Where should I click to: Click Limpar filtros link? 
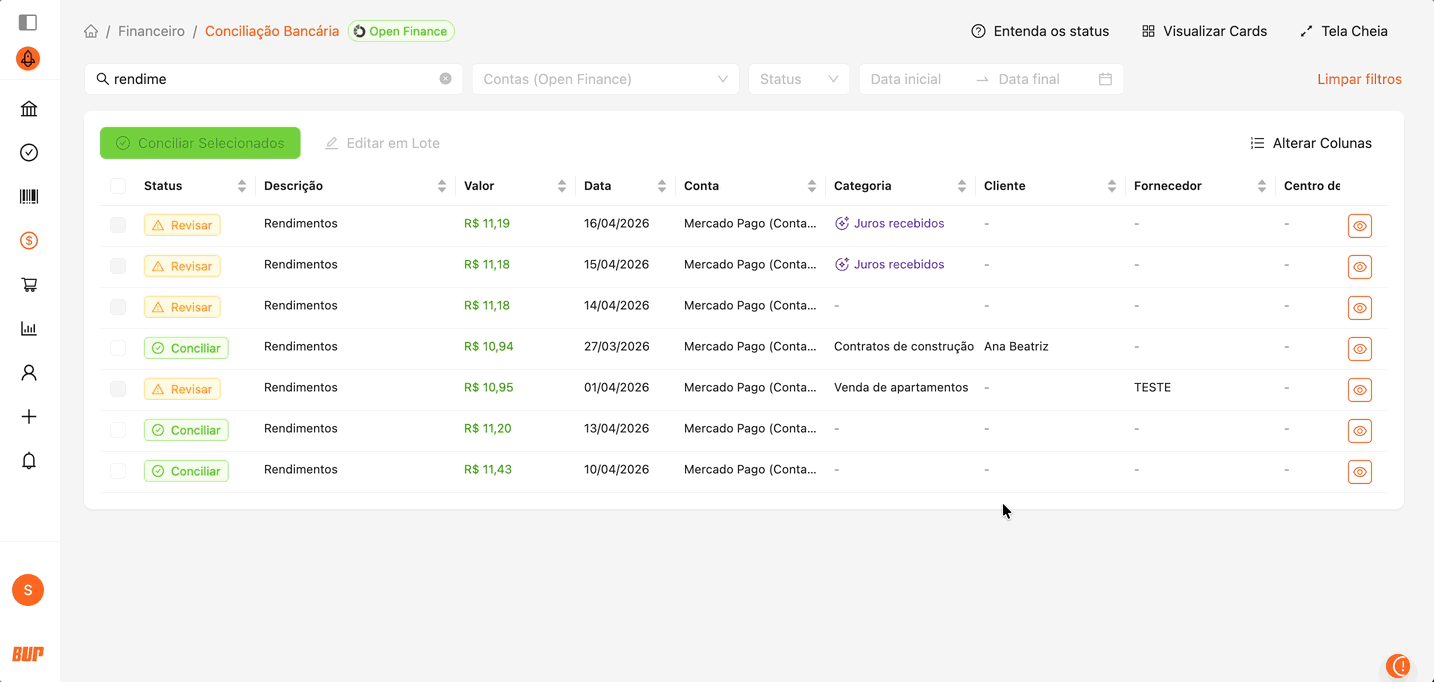coord(1359,79)
